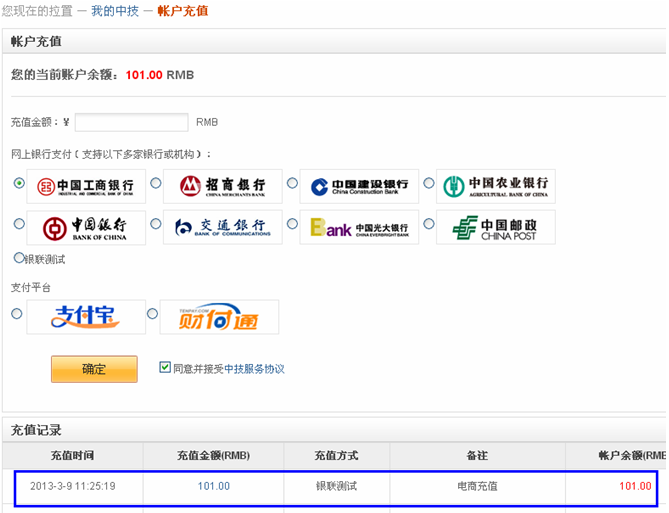The image size is (669, 513).
Task: Click the red 101.00 balance cell in table
Action: coord(635,486)
